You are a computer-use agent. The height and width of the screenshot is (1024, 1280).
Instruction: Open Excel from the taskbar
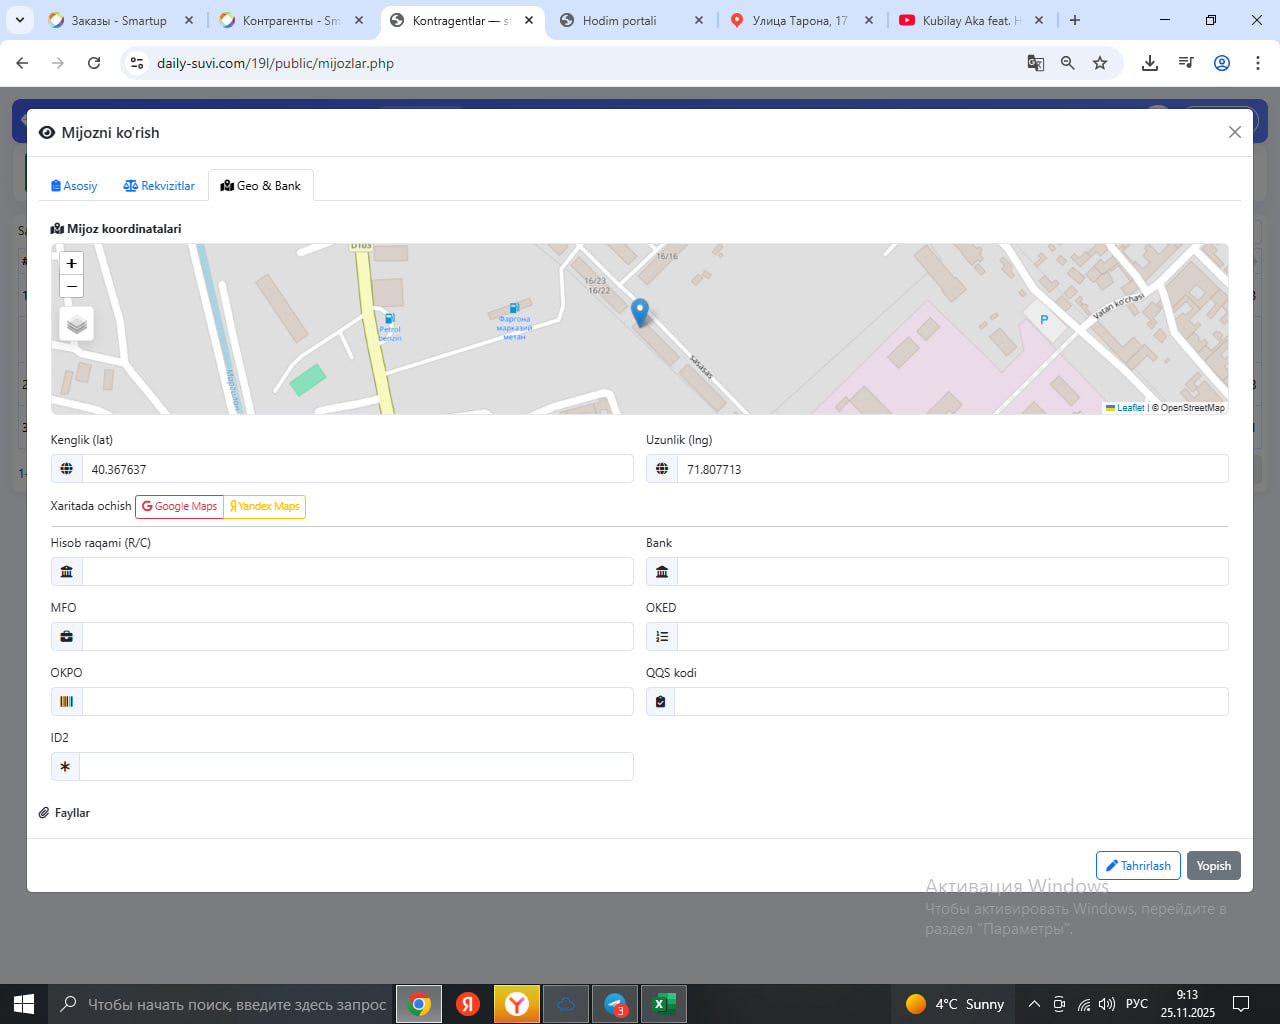coord(663,1004)
